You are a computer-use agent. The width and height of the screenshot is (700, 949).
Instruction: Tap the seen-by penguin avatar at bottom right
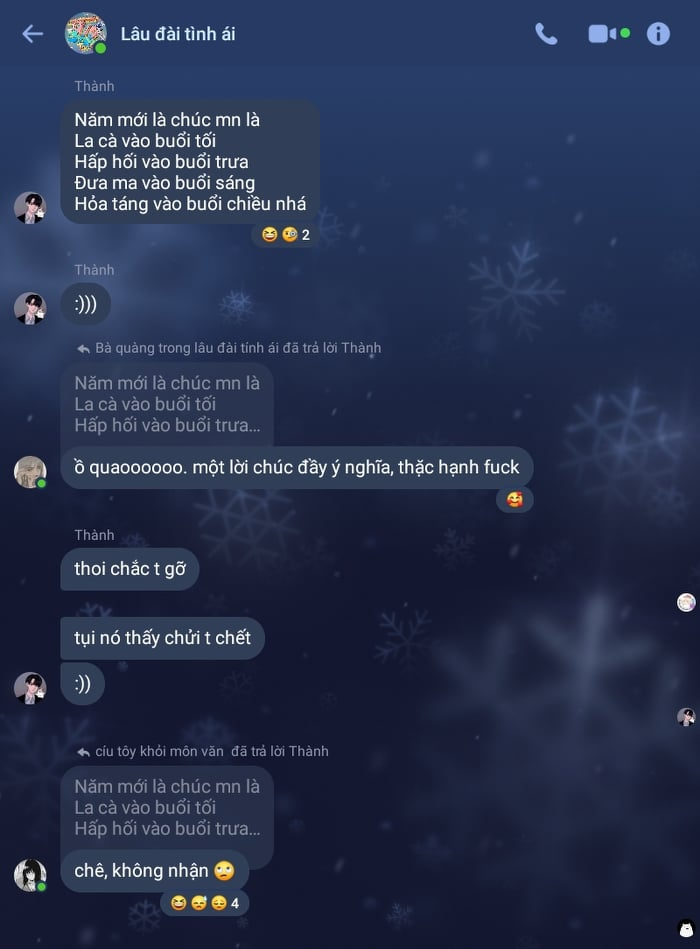coord(686,928)
